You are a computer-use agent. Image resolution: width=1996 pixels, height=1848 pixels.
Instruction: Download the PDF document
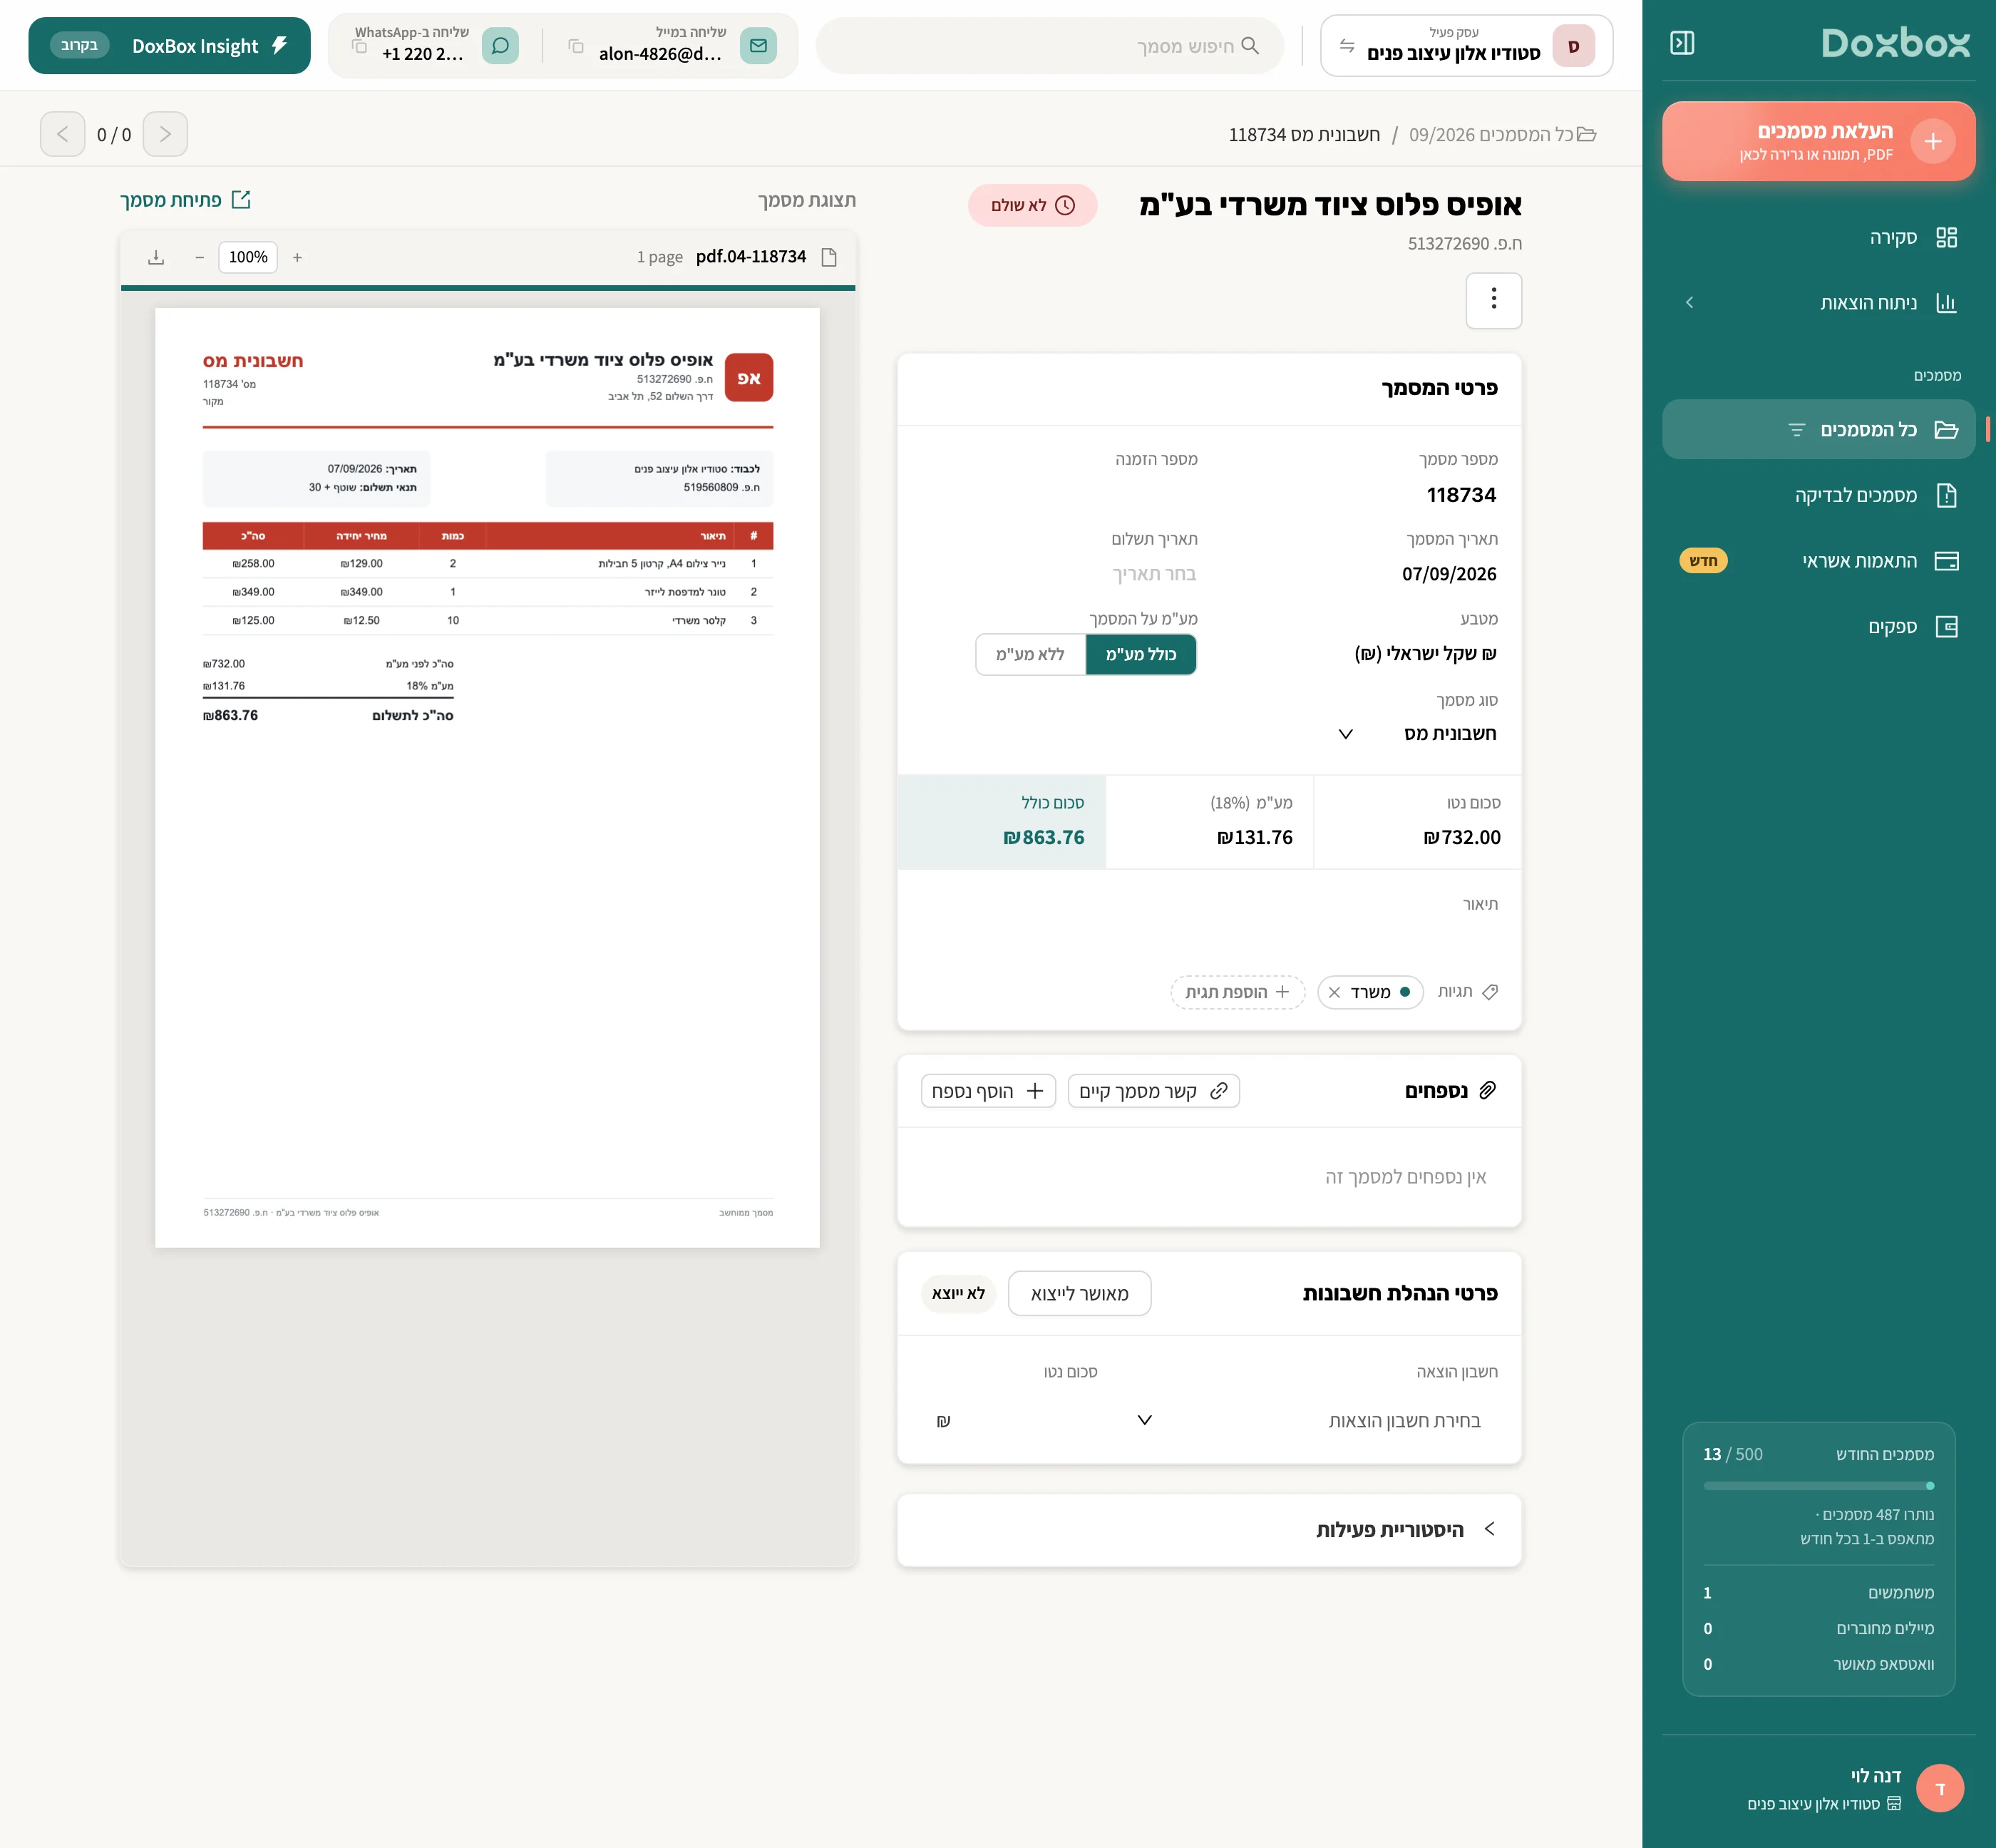(x=156, y=257)
